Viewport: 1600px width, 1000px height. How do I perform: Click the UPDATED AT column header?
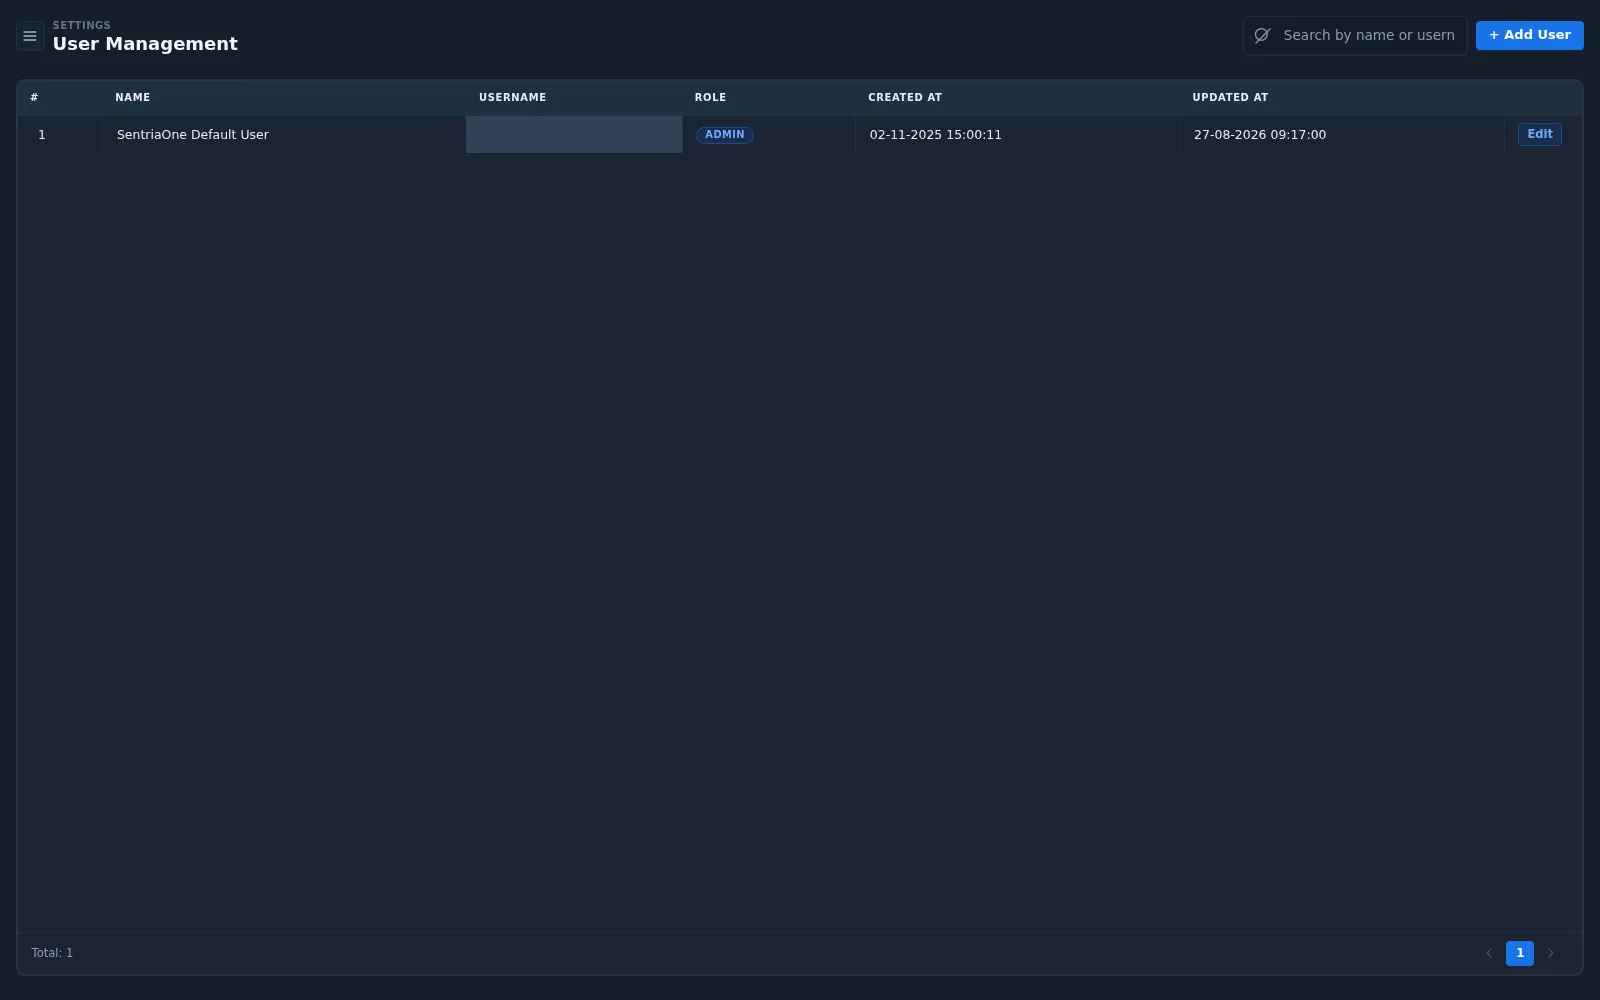pos(1229,97)
